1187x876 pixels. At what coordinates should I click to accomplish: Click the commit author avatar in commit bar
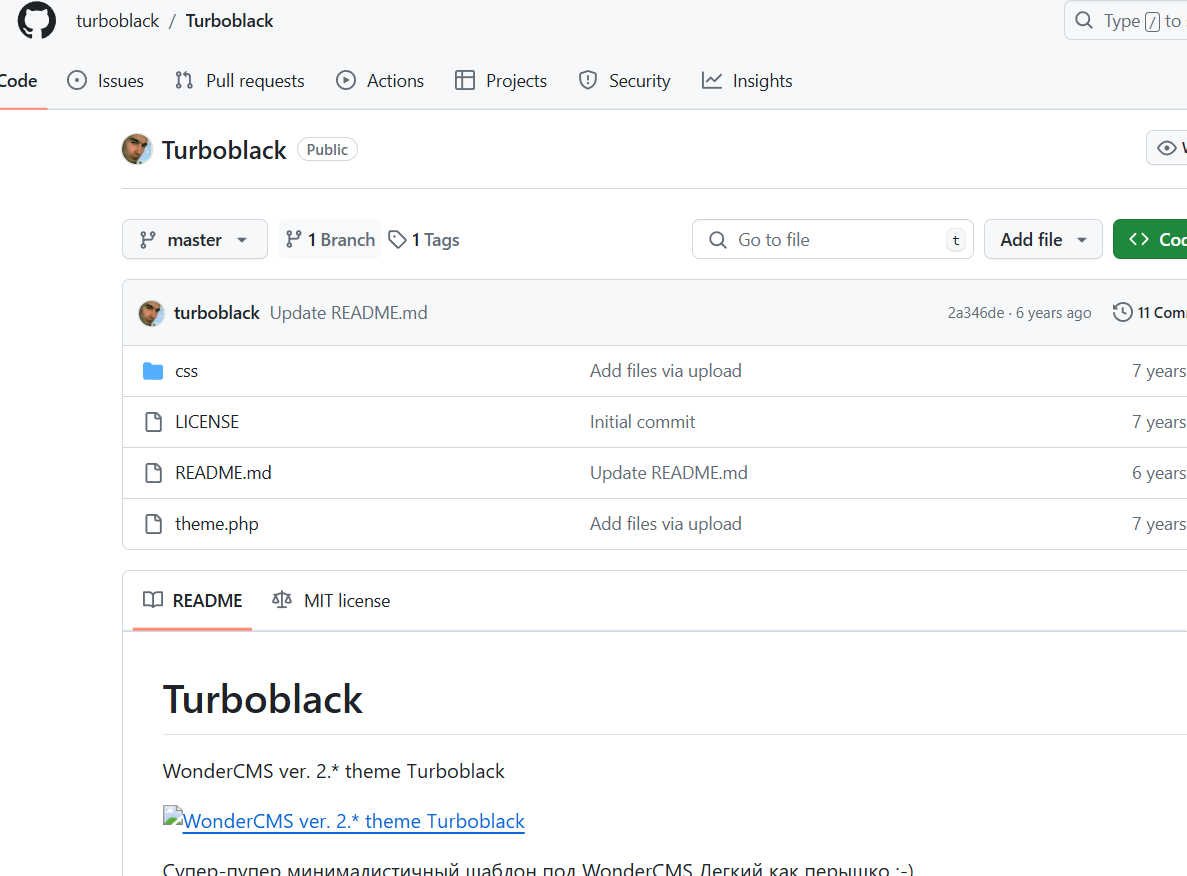coord(151,313)
